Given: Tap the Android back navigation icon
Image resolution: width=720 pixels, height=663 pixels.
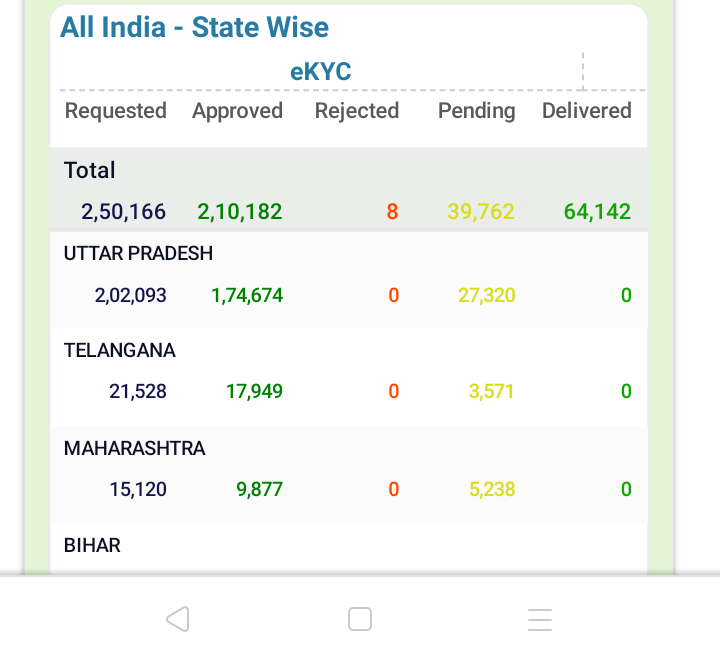Looking at the screenshot, I should click(x=178, y=619).
